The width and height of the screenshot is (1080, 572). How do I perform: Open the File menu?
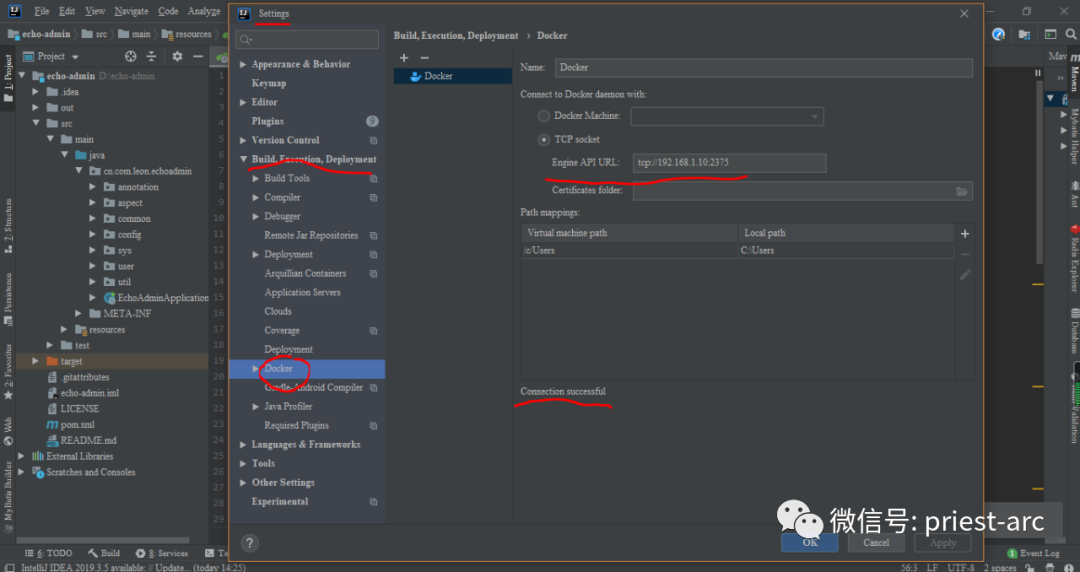click(41, 11)
